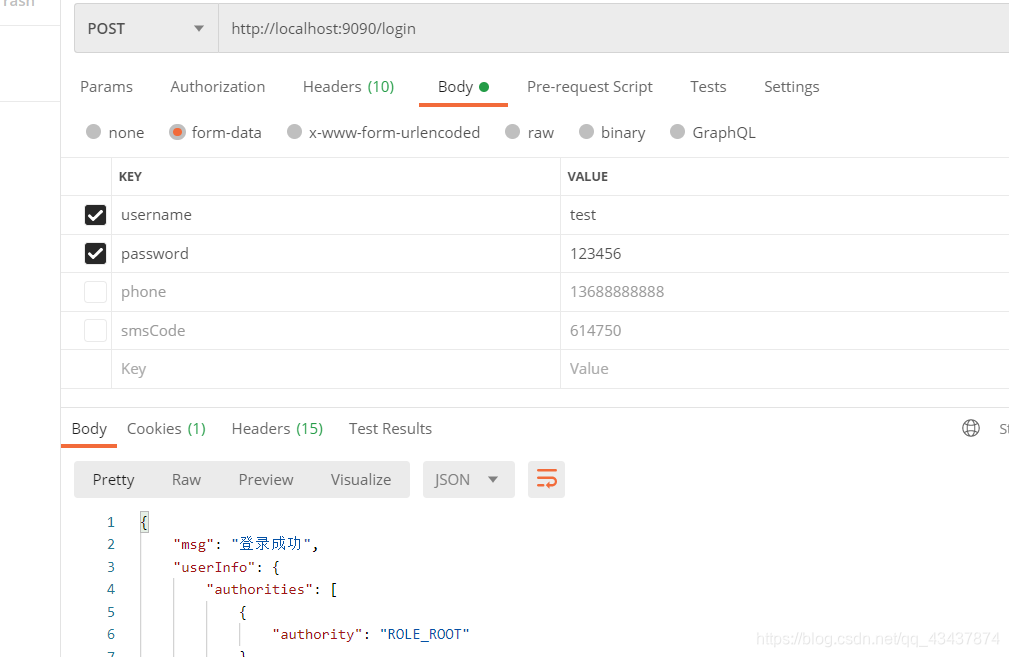Click the '123456' value cell
Screen dimensions: 1009x657
[x=784, y=254]
